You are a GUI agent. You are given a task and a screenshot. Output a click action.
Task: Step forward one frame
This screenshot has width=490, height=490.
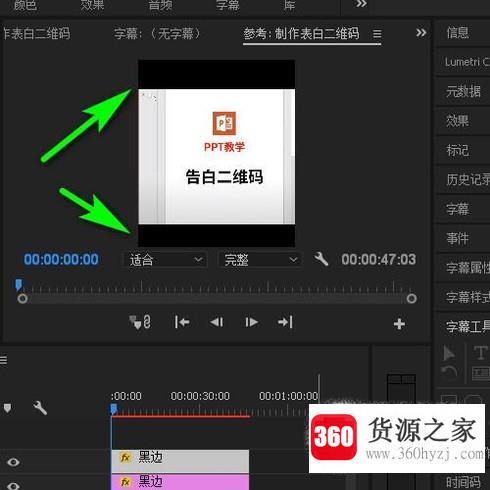[x=251, y=322]
